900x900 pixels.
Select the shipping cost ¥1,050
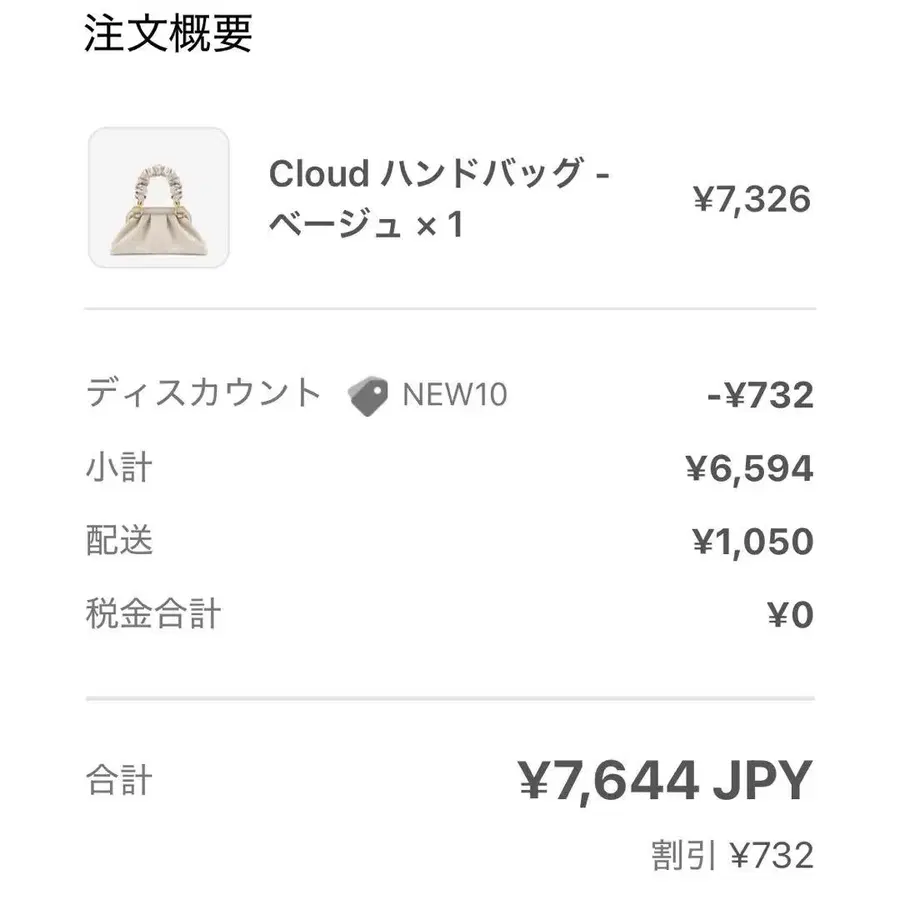[x=753, y=542]
